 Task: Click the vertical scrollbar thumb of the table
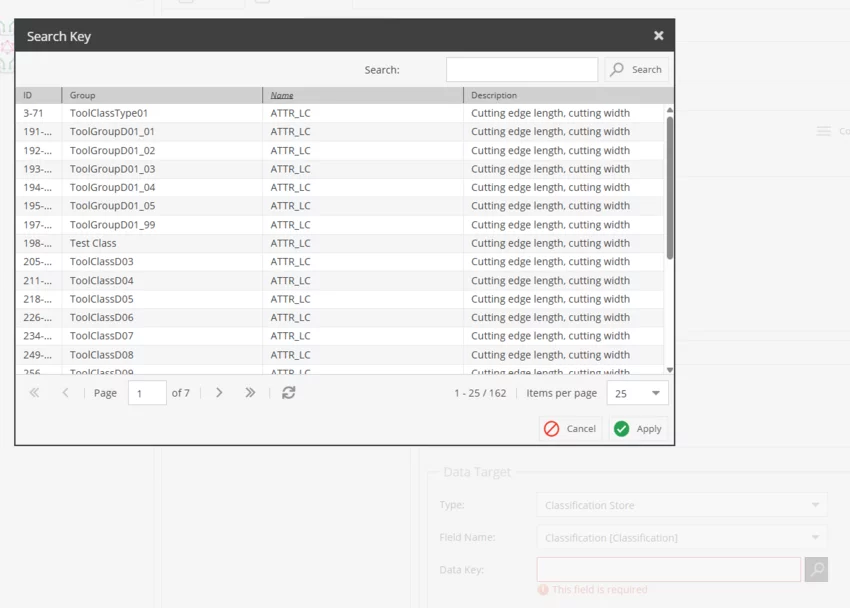[669, 187]
